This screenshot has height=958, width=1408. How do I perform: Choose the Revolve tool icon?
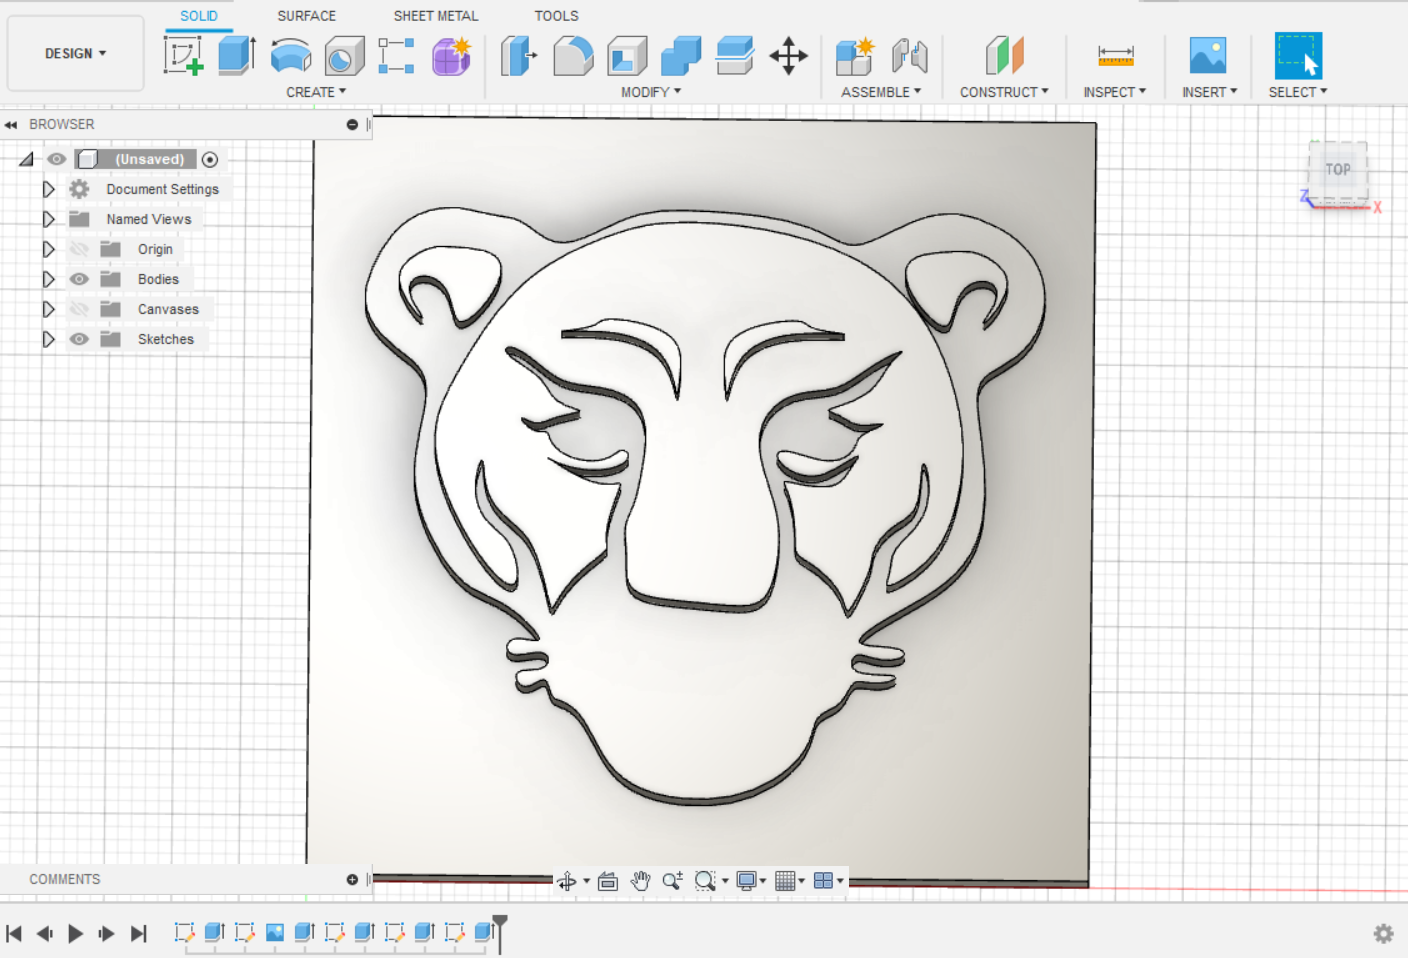coord(291,55)
